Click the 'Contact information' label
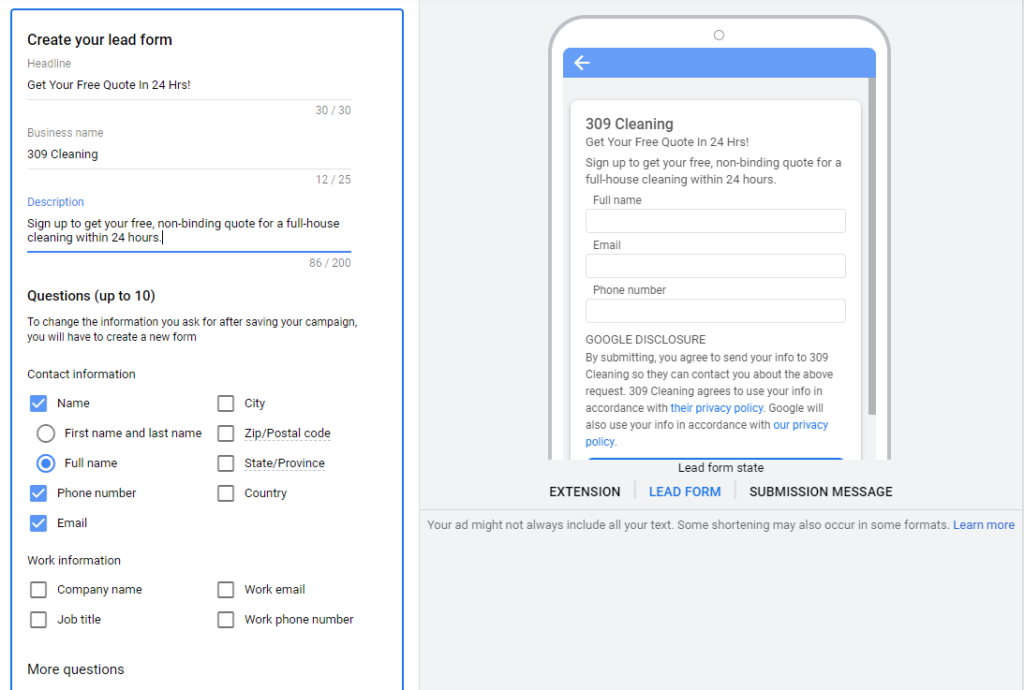Viewport: 1024px width, 690px height. 81,374
